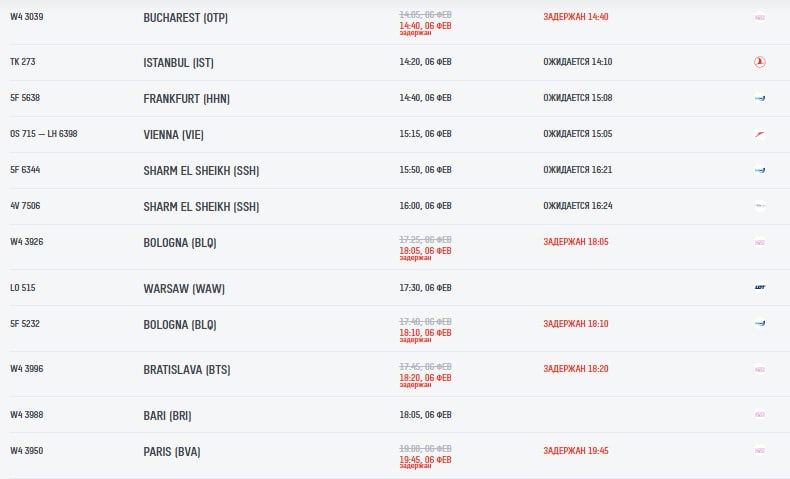
Task: Click the LOT logo on Warsaw row
Action: pyautogui.click(x=760, y=288)
